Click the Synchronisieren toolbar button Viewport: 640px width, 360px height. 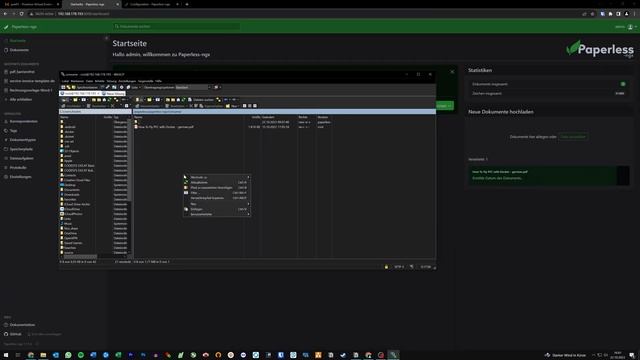tap(85, 87)
